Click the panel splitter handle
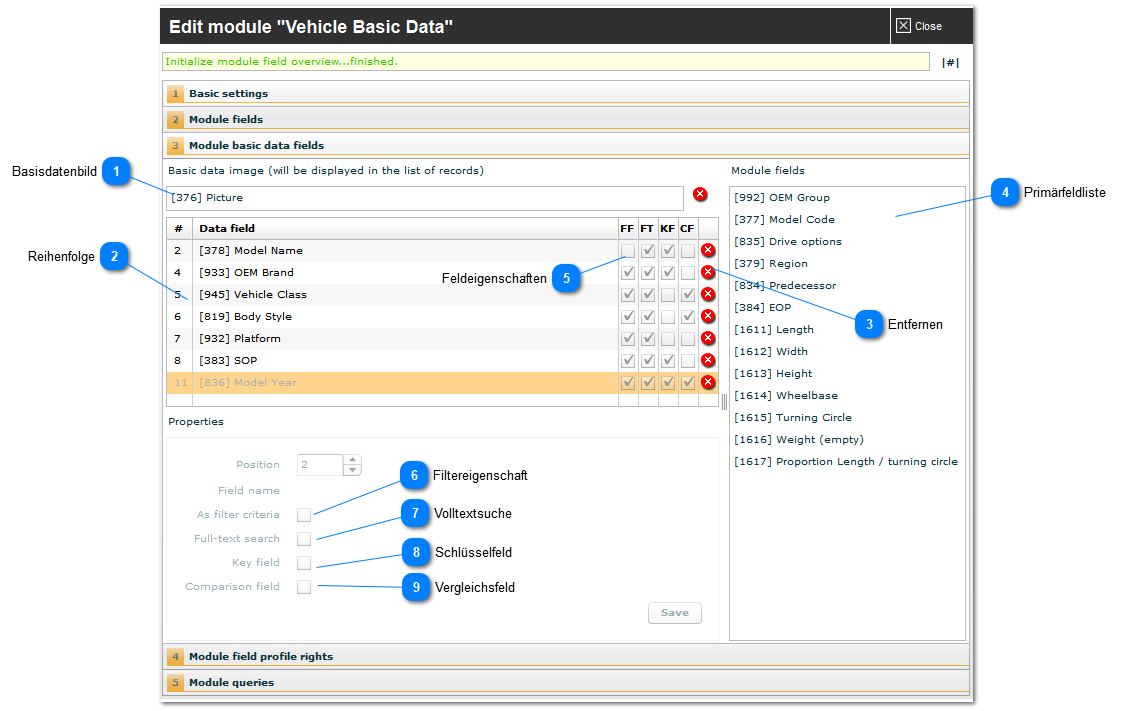This screenshot has width=1122, height=711. tap(724, 401)
